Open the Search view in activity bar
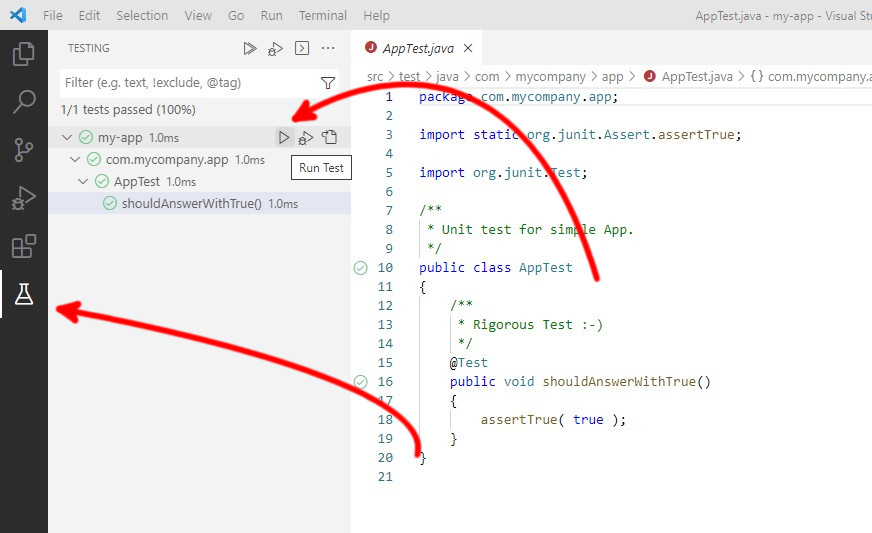 (23, 102)
